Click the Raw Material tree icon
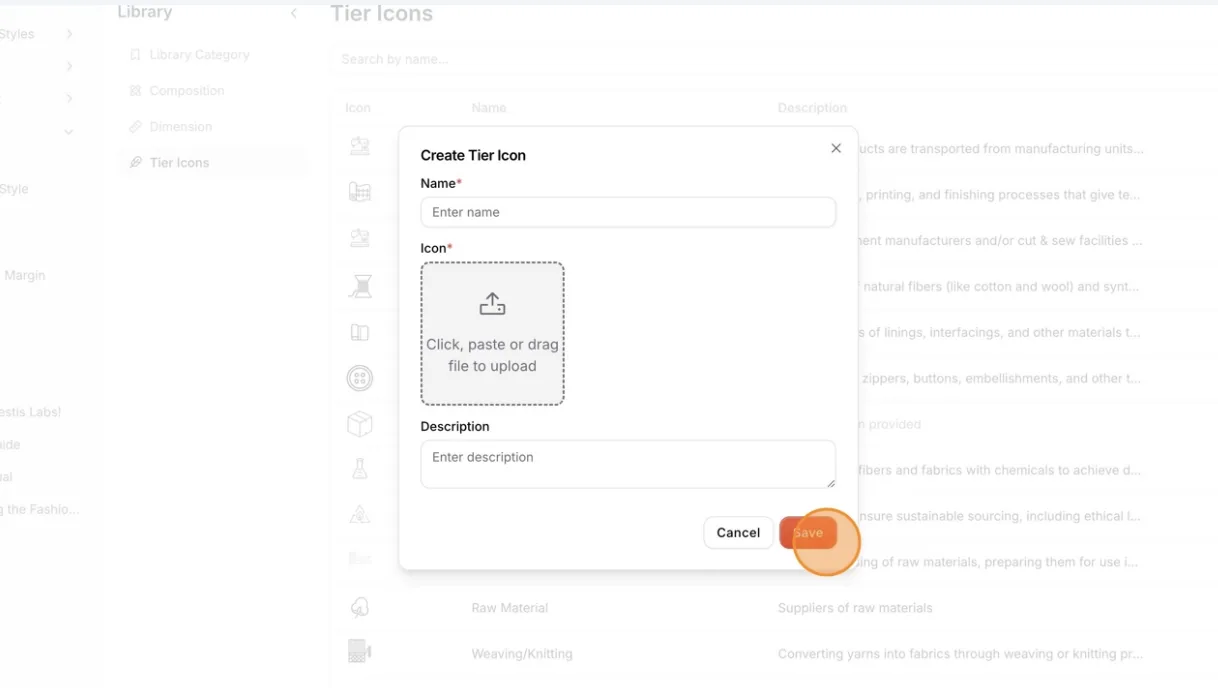This screenshot has width=1218, height=688. (360, 607)
